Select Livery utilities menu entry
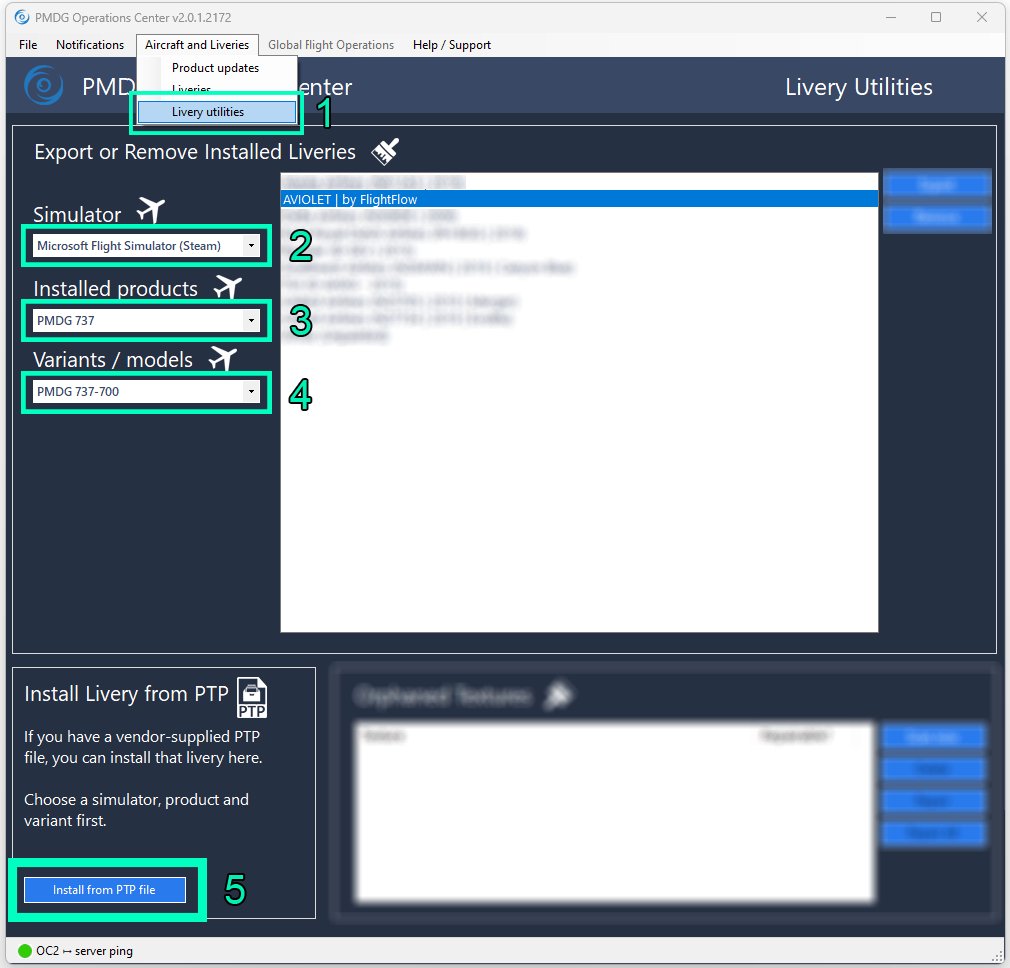1010x968 pixels. (208, 112)
